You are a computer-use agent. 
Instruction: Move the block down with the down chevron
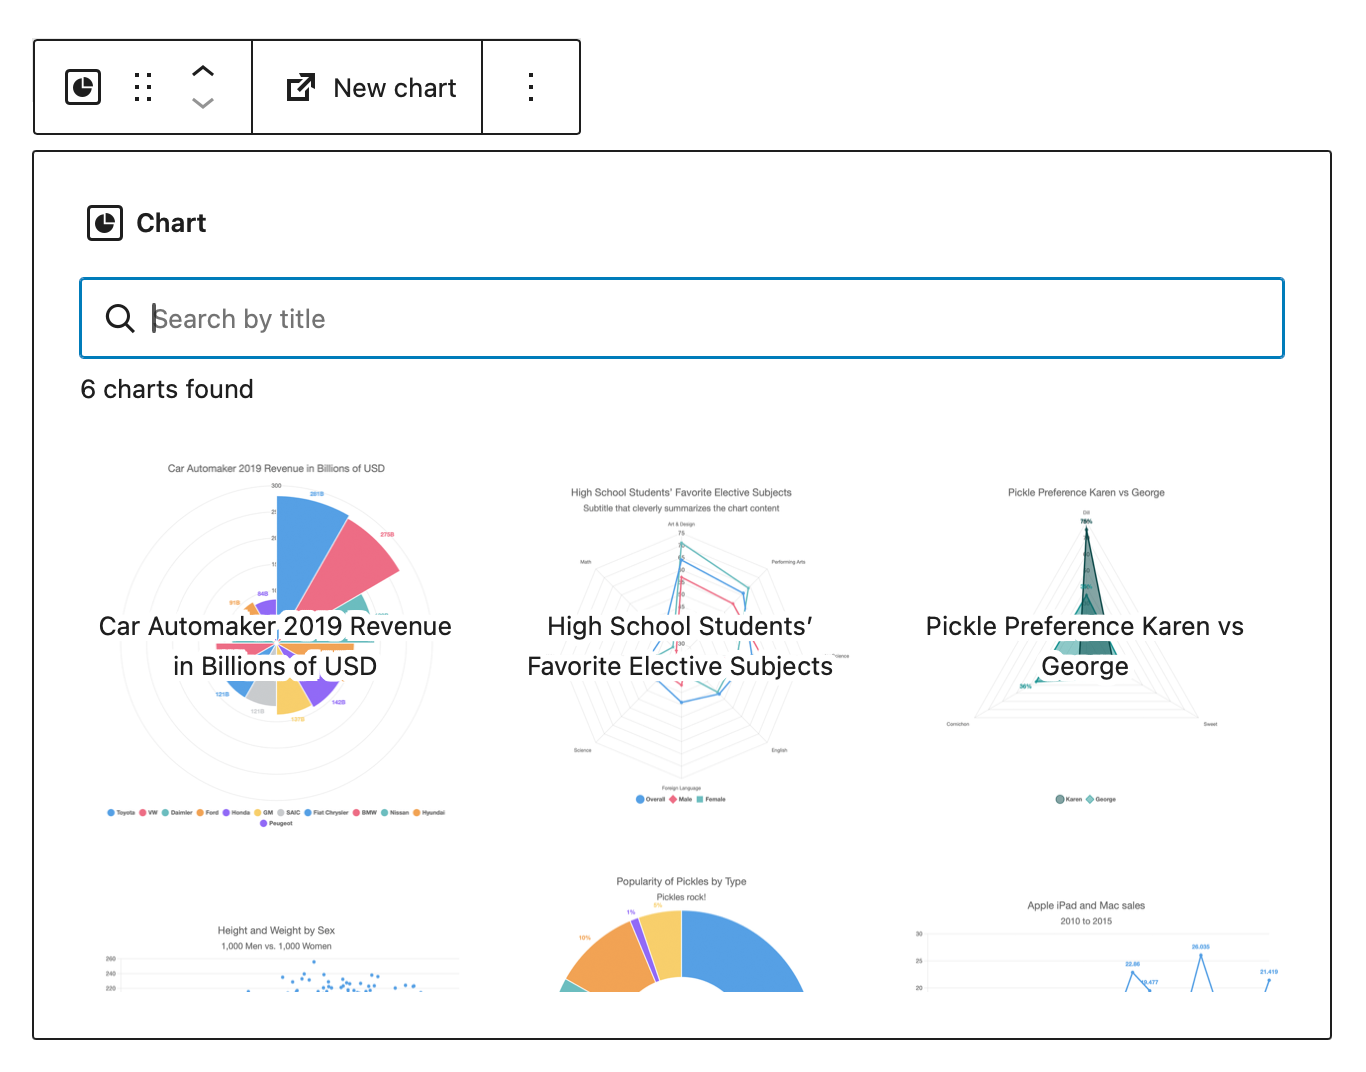[203, 104]
